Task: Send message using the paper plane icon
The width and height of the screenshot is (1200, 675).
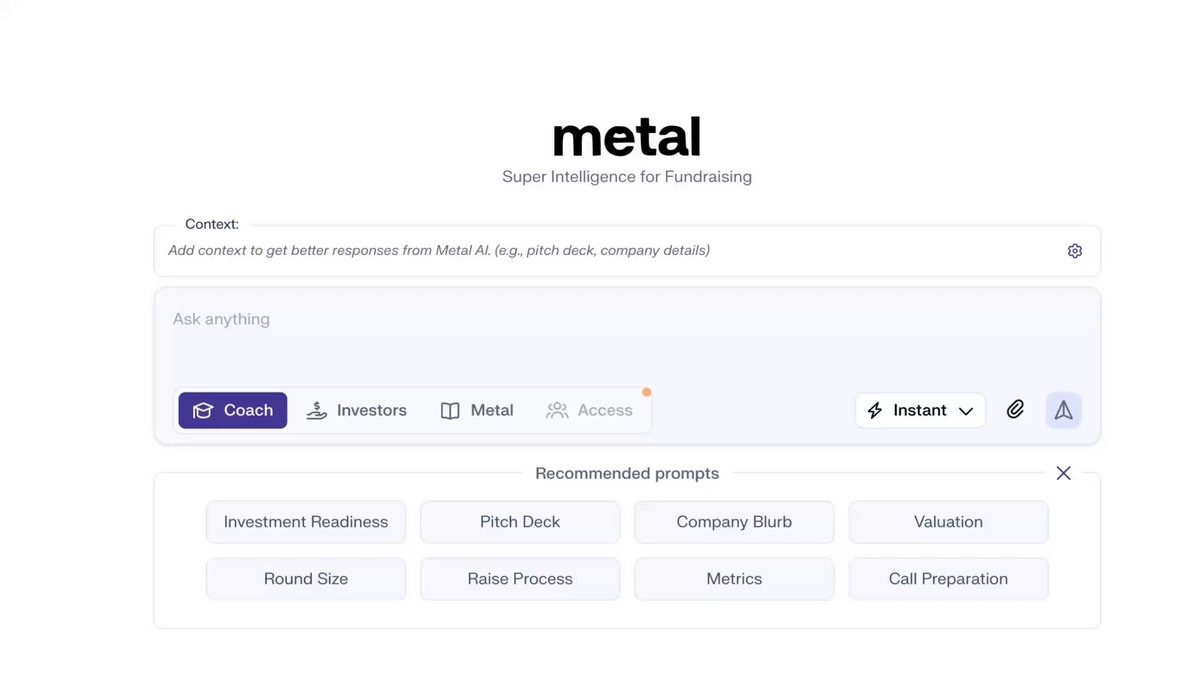Action: pyautogui.click(x=1064, y=410)
